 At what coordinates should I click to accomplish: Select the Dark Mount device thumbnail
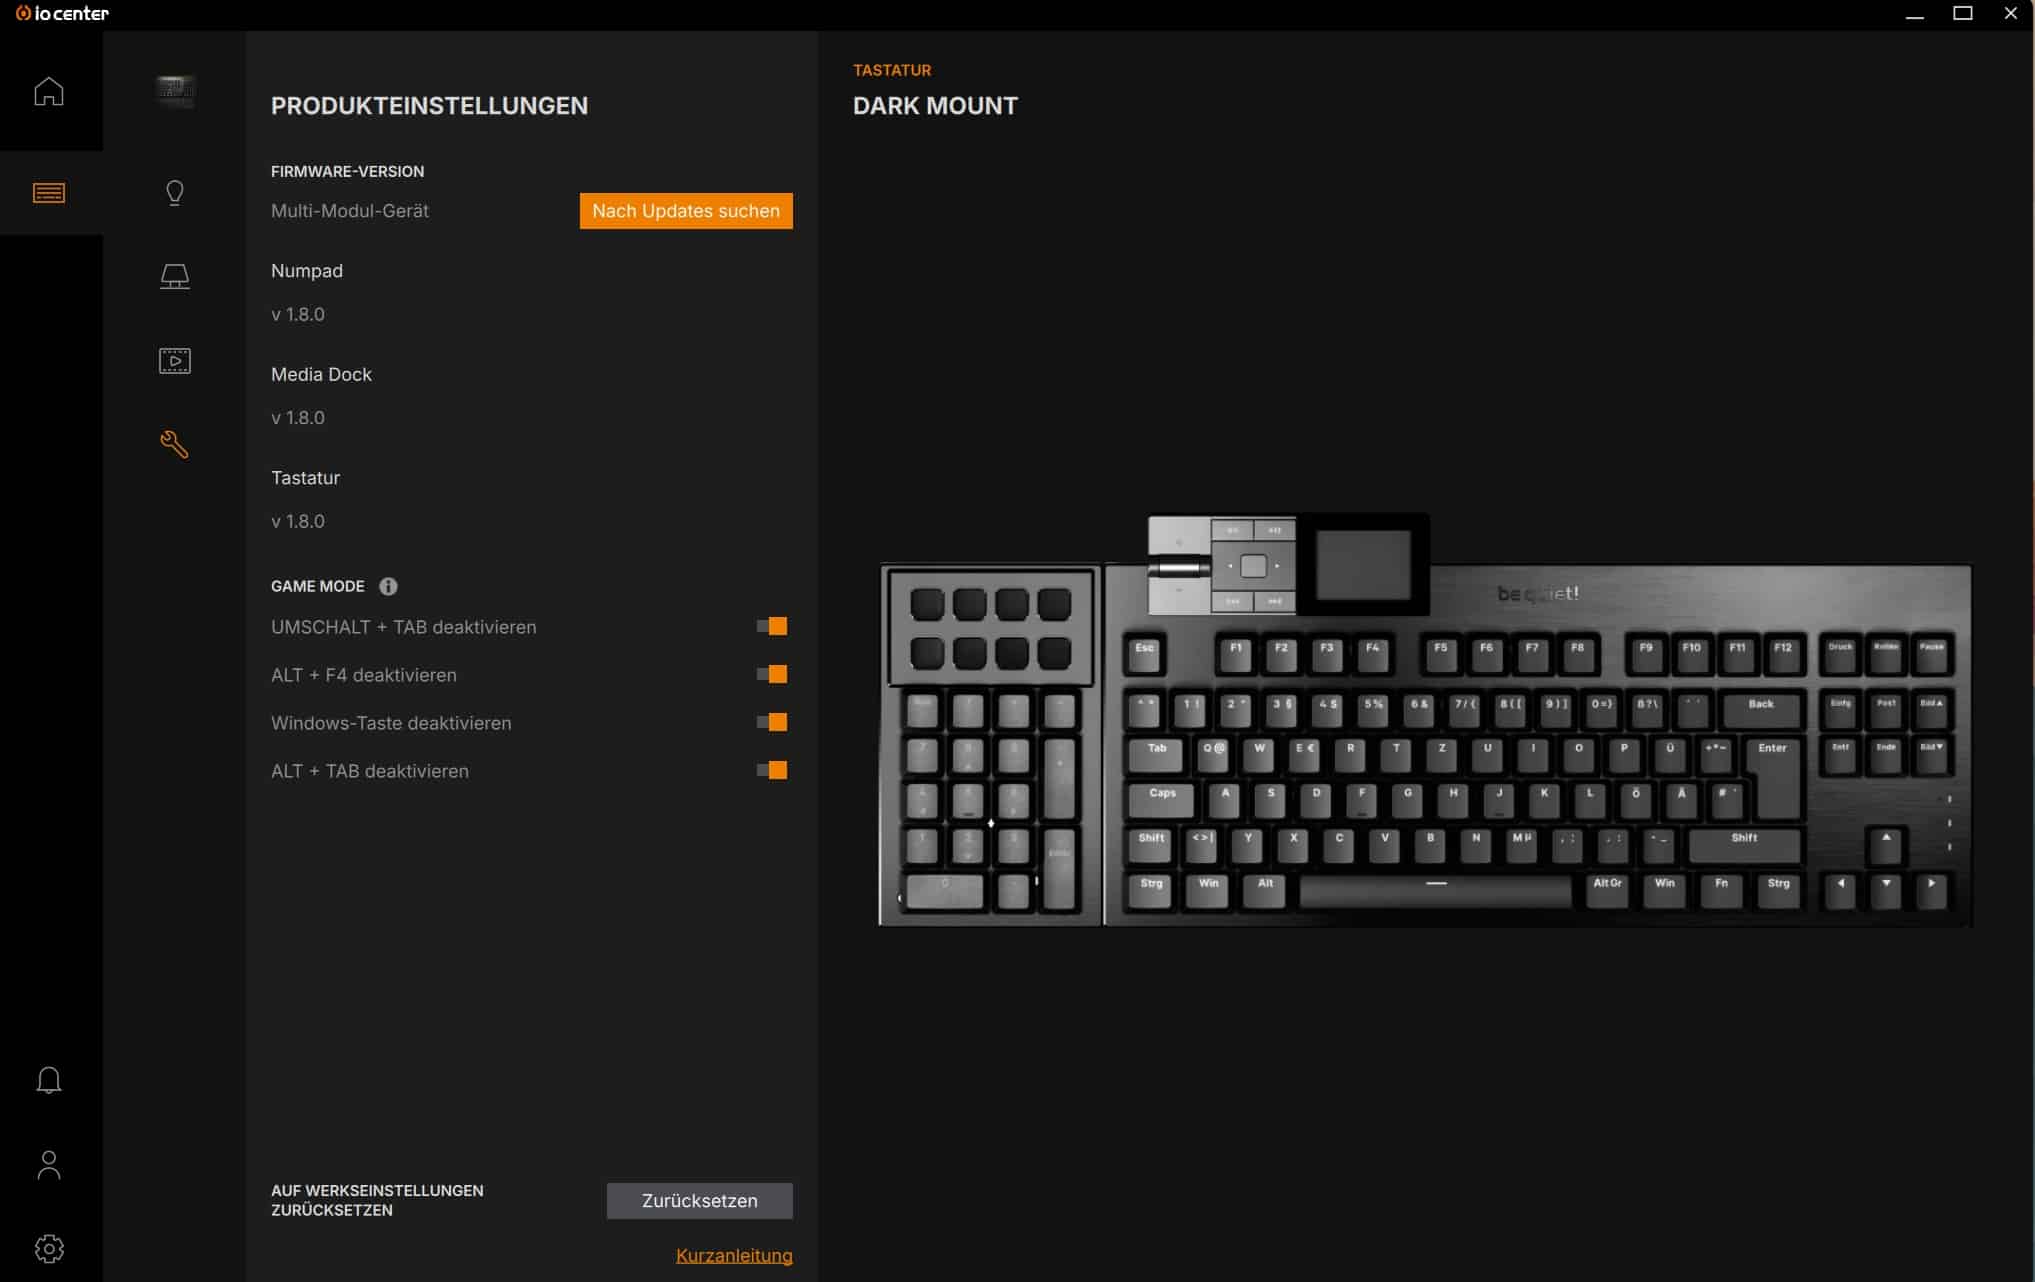175,91
